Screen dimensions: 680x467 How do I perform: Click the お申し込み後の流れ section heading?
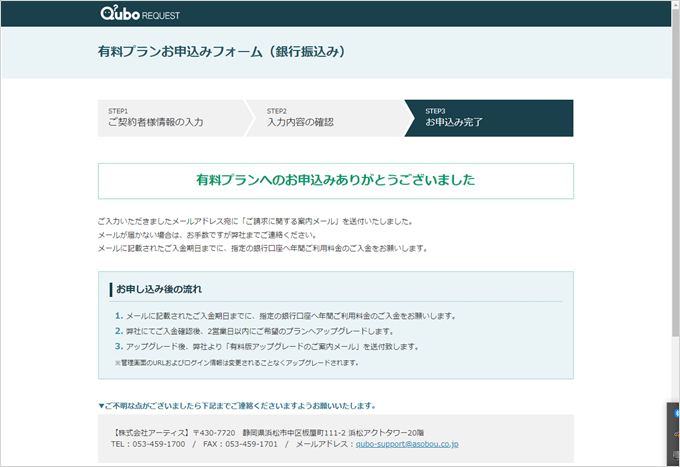coord(159,289)
